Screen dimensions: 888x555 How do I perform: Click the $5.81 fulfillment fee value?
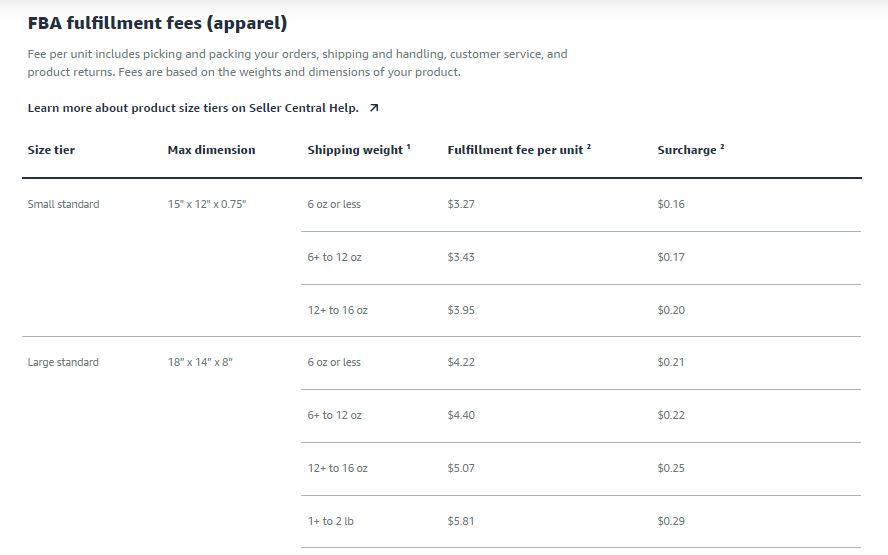coord(461,521)
